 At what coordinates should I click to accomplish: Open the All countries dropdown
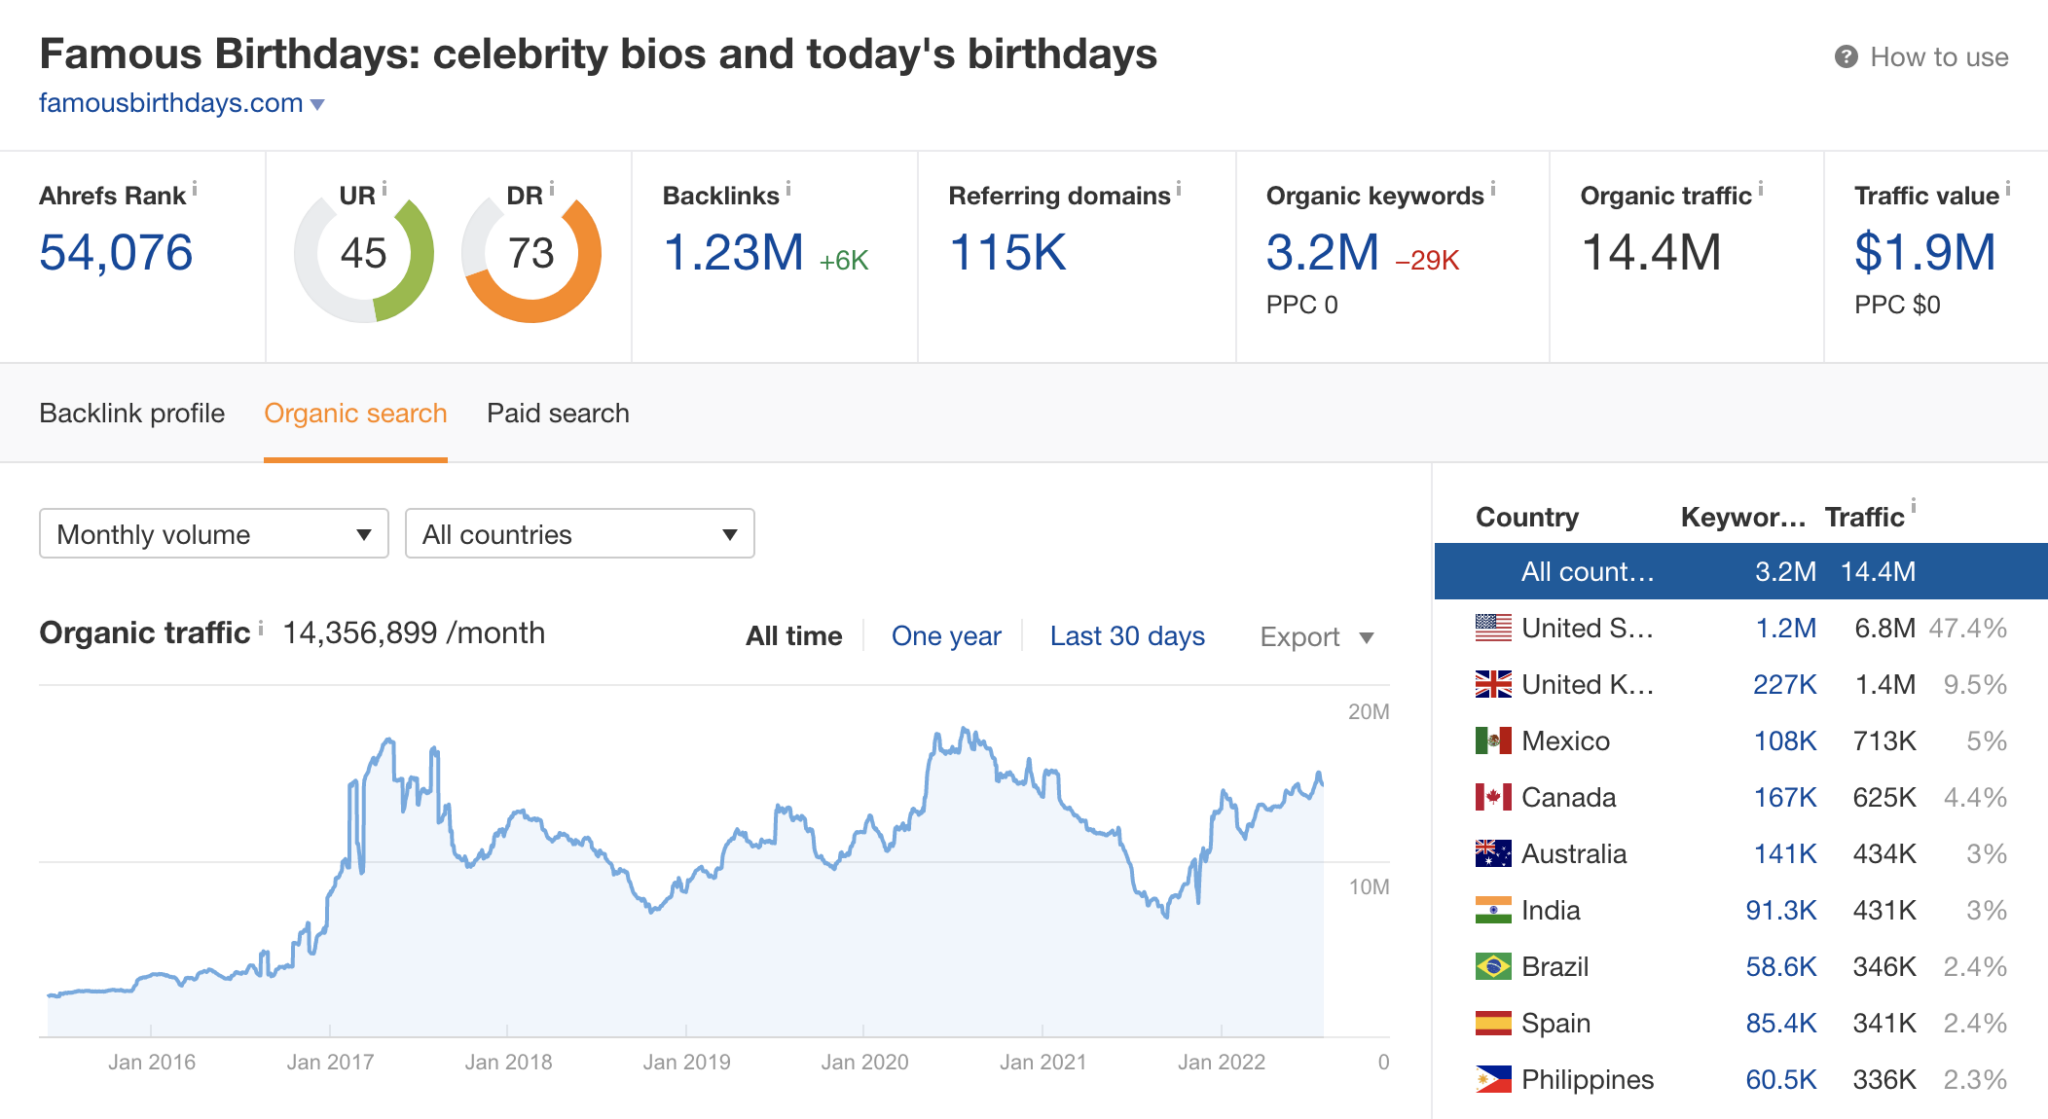point(580,534)
